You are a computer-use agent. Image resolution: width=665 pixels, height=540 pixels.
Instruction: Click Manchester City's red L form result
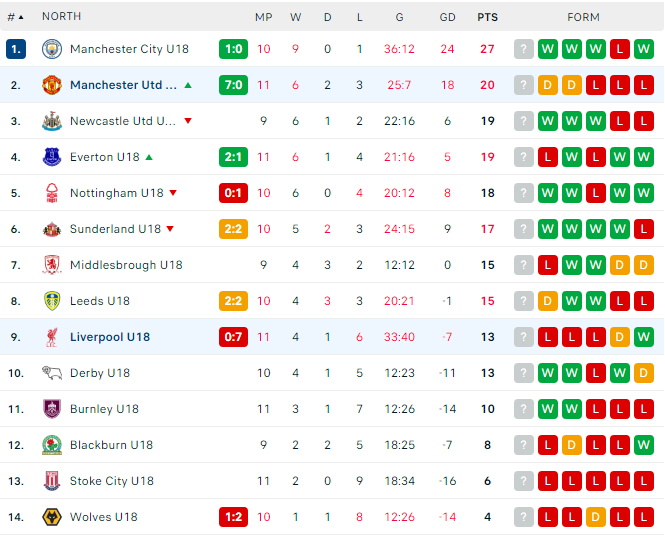click(x=620, y=49)
